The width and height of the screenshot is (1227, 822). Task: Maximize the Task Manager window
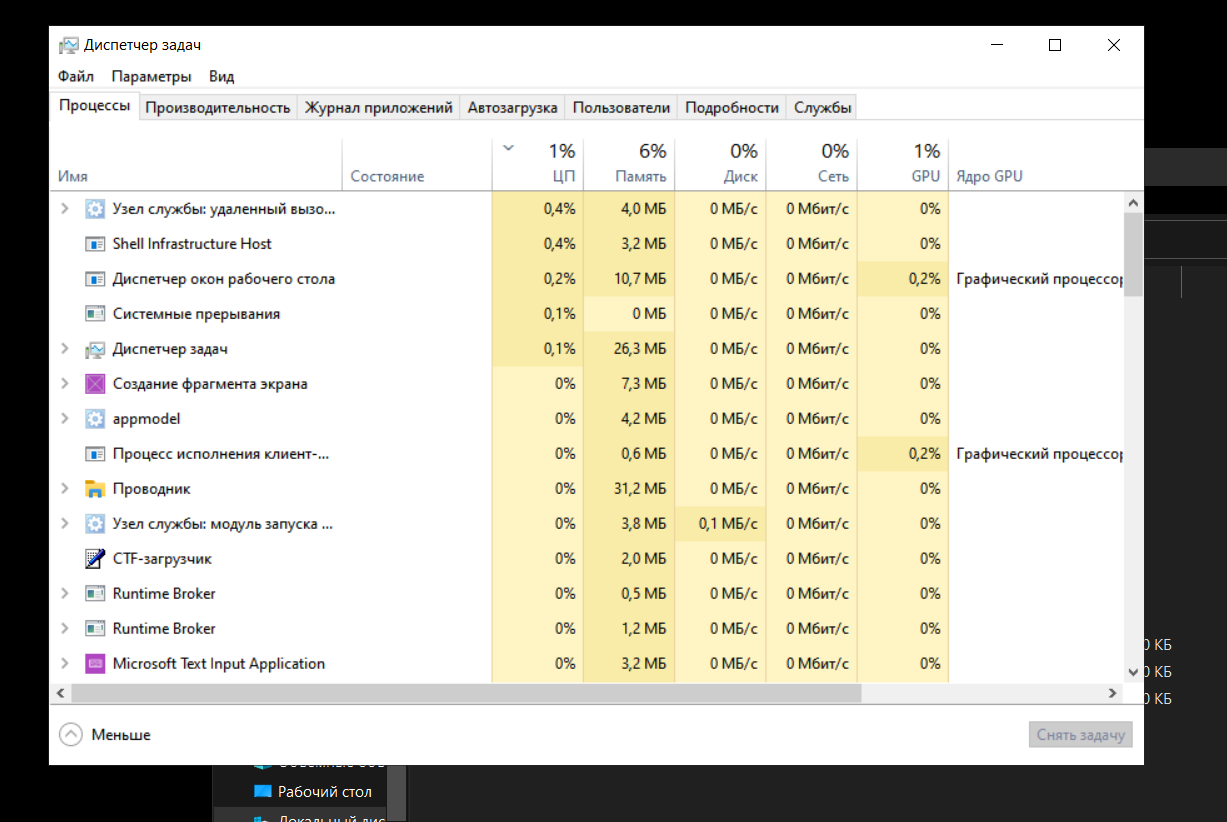pos(1055,45)
